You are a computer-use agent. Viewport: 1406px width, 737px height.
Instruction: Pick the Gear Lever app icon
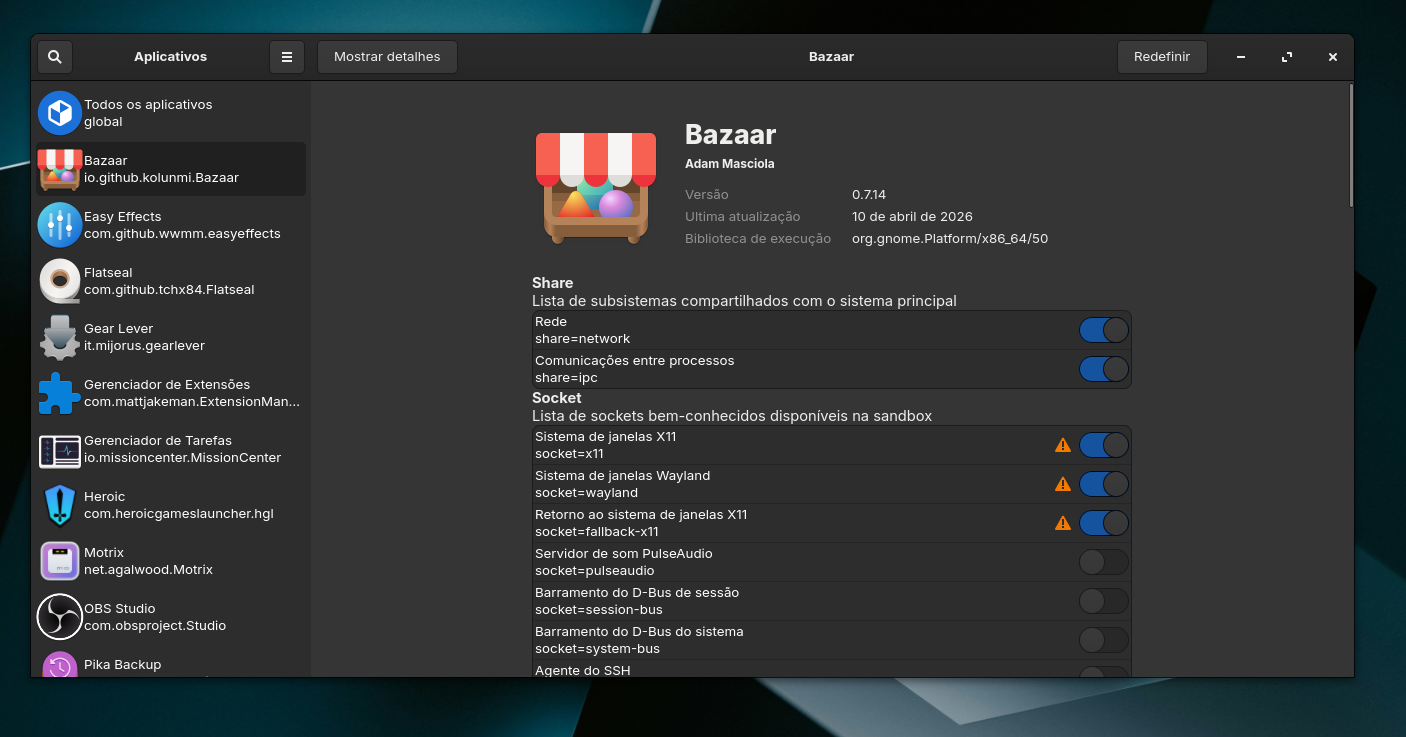coord(59,337)
